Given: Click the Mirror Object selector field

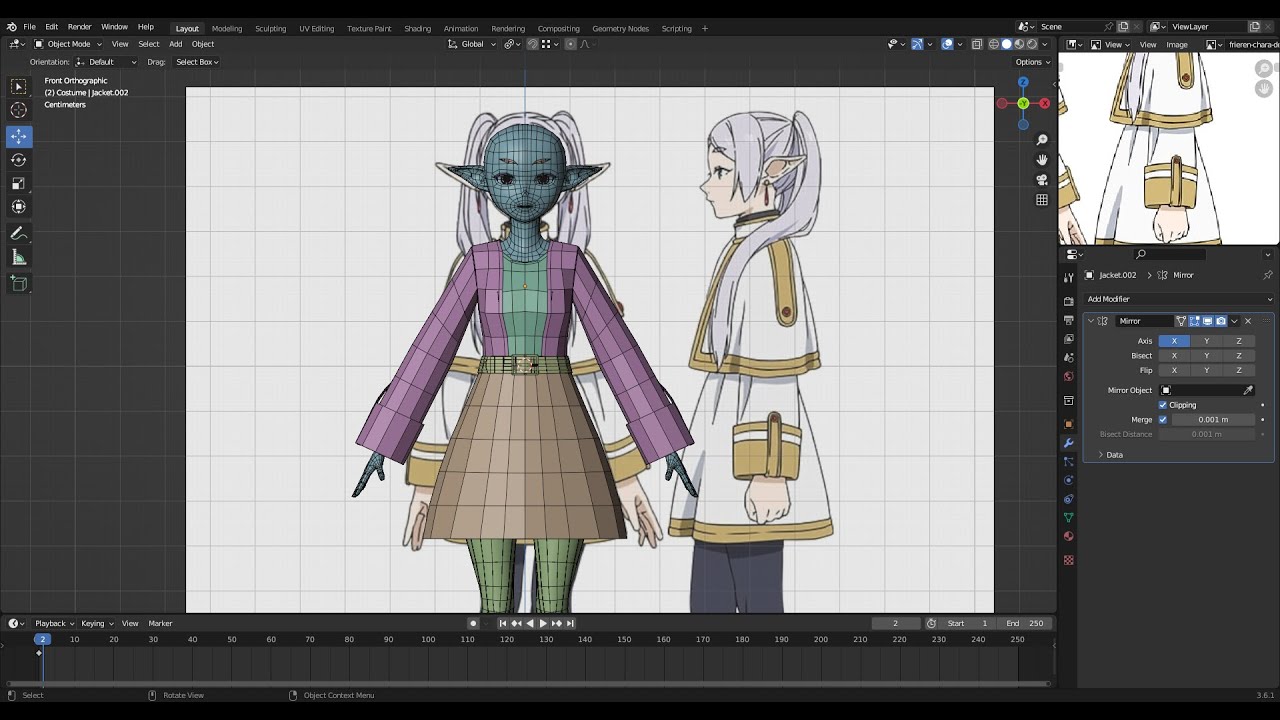Looking at the screenshot, I should (1200, 390).
